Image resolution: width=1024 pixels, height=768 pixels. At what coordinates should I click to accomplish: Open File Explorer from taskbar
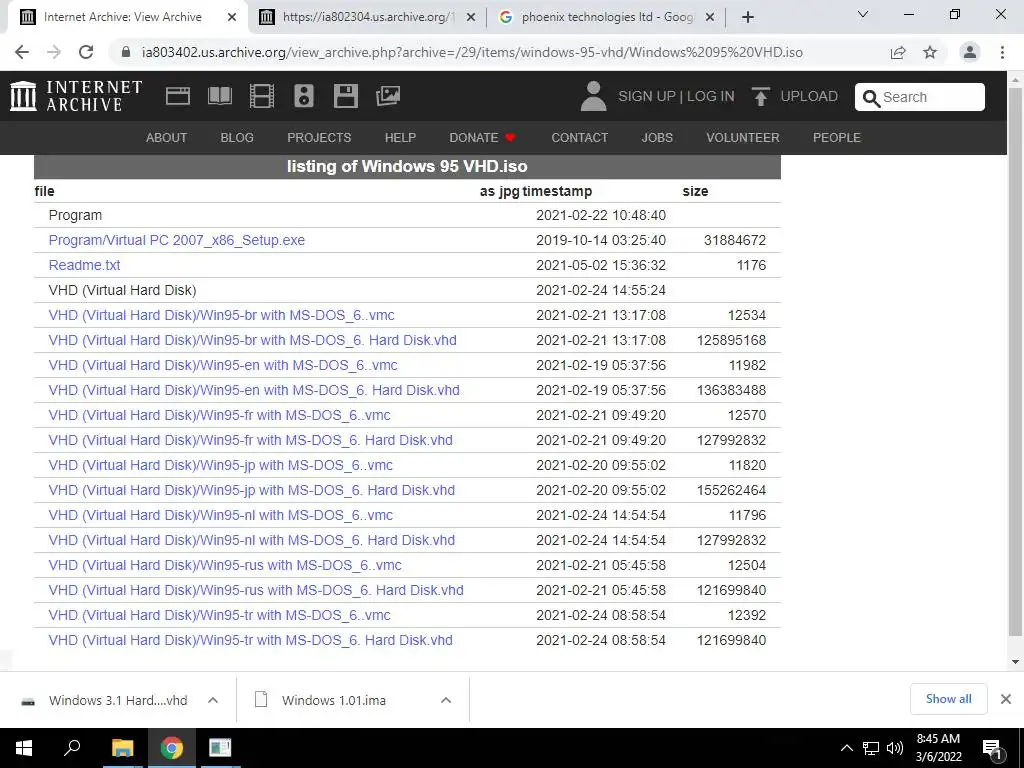122,748
